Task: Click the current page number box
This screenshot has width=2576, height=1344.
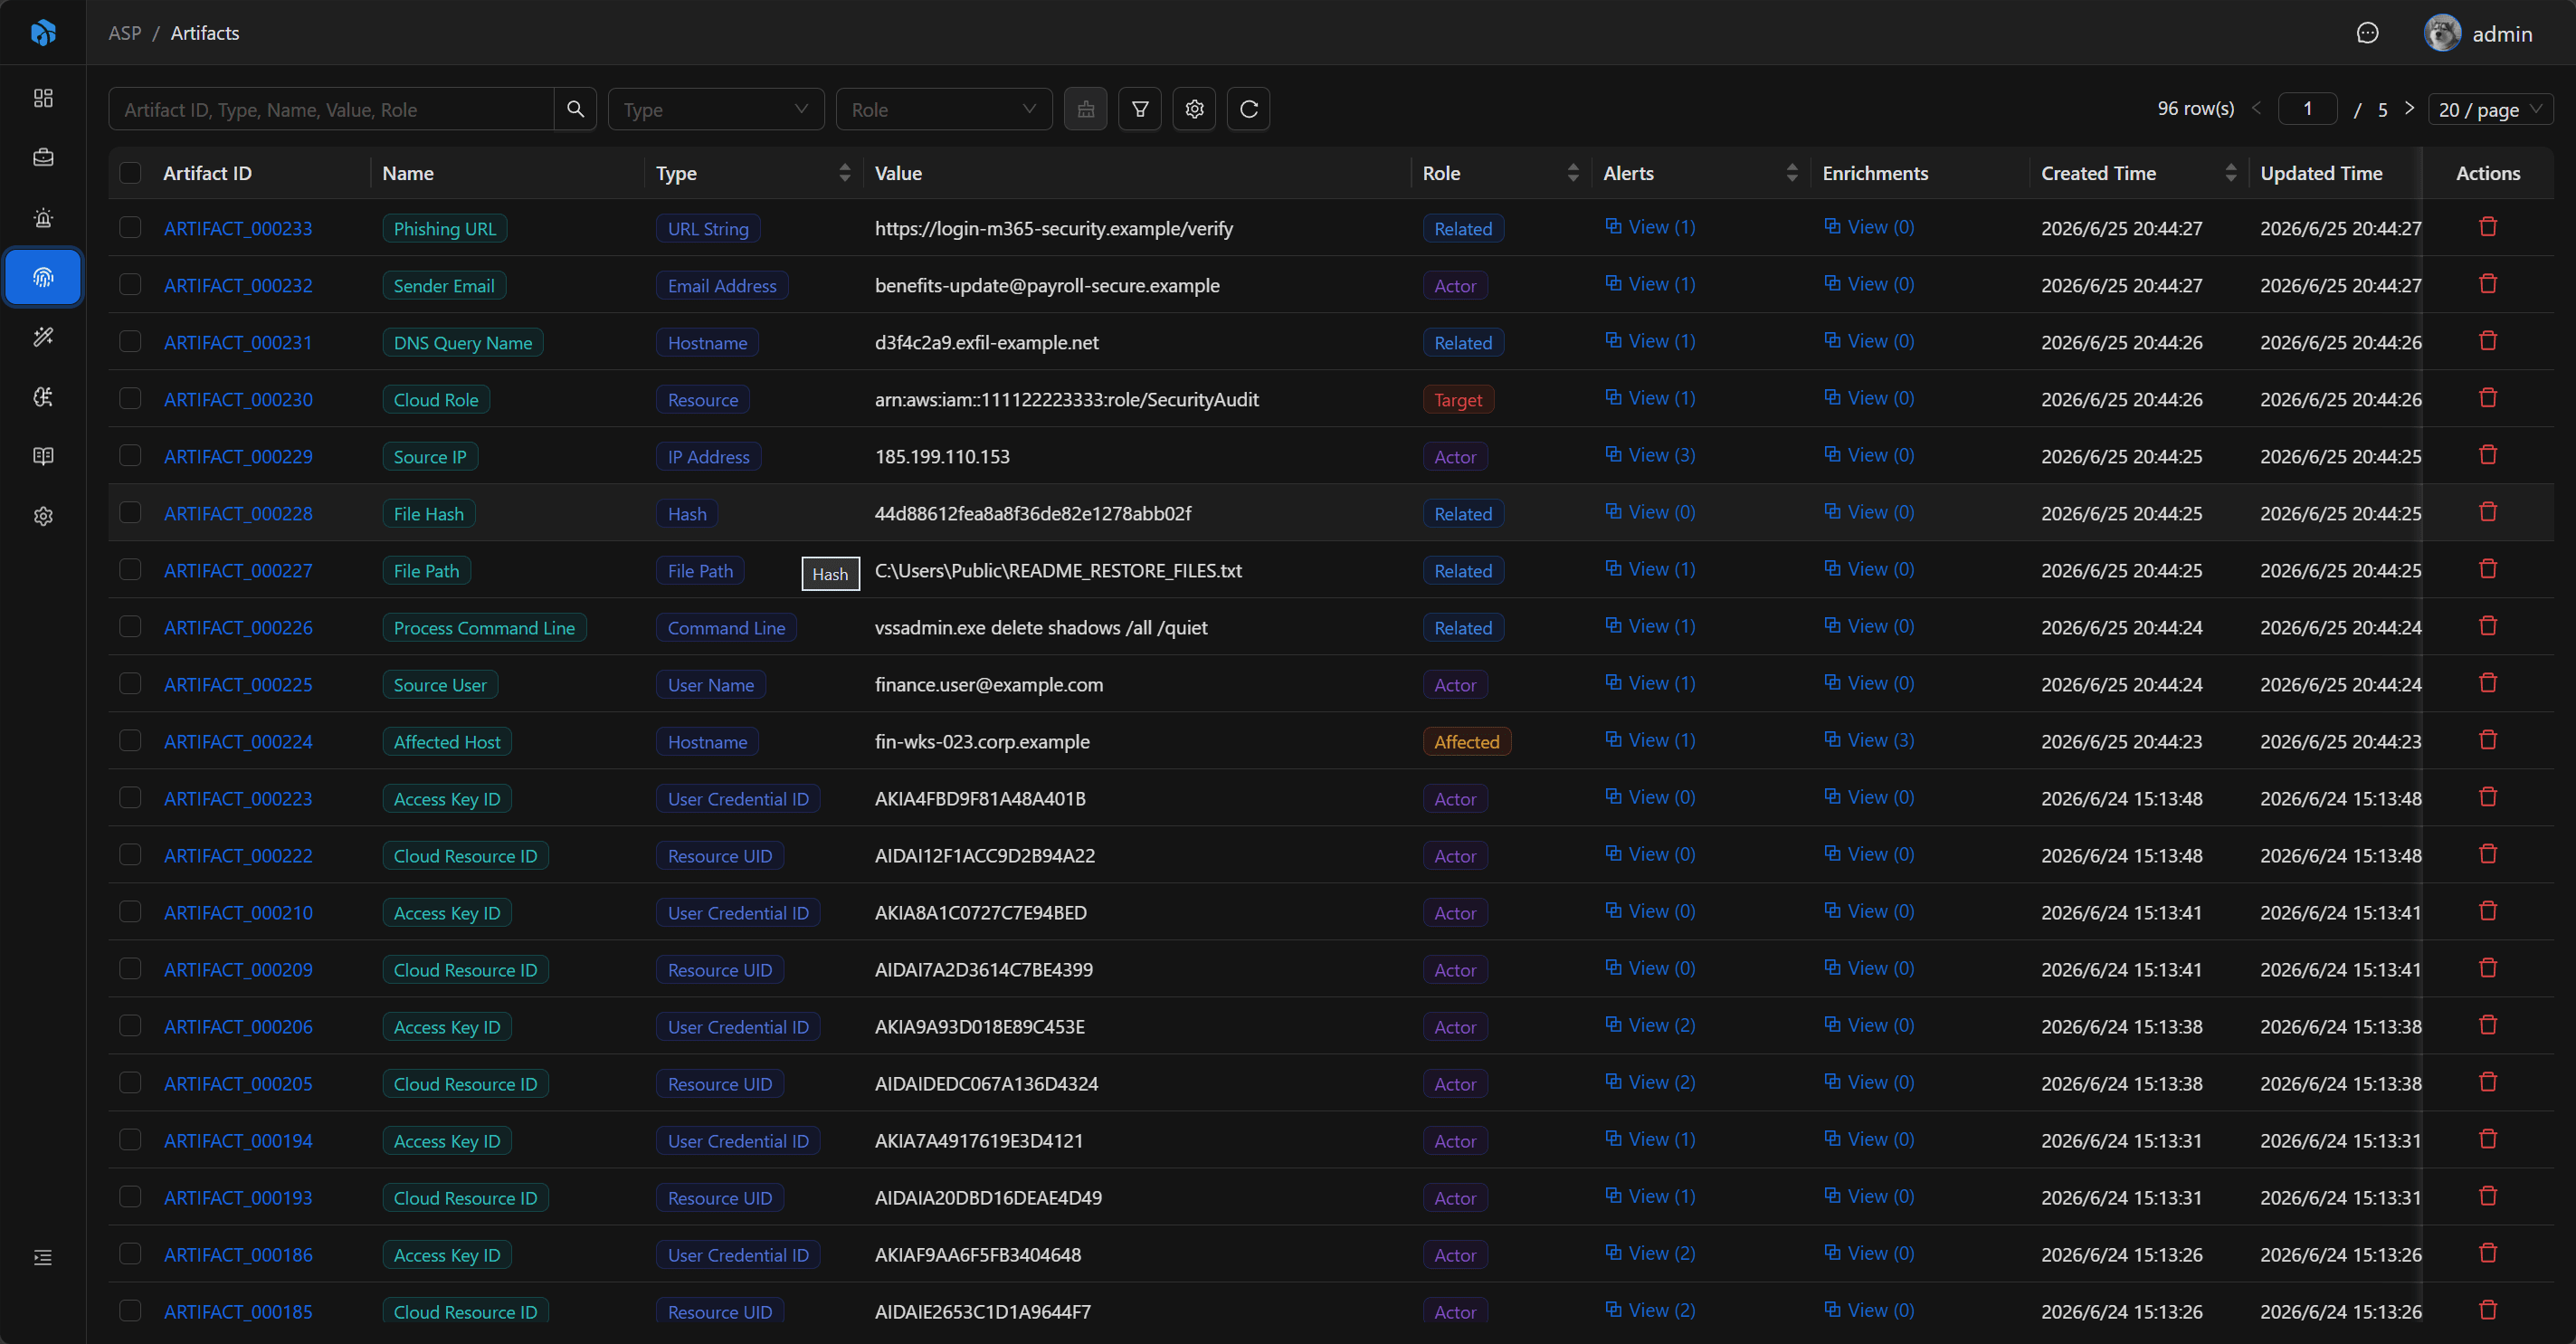Action: click(x=2307, y=109)
